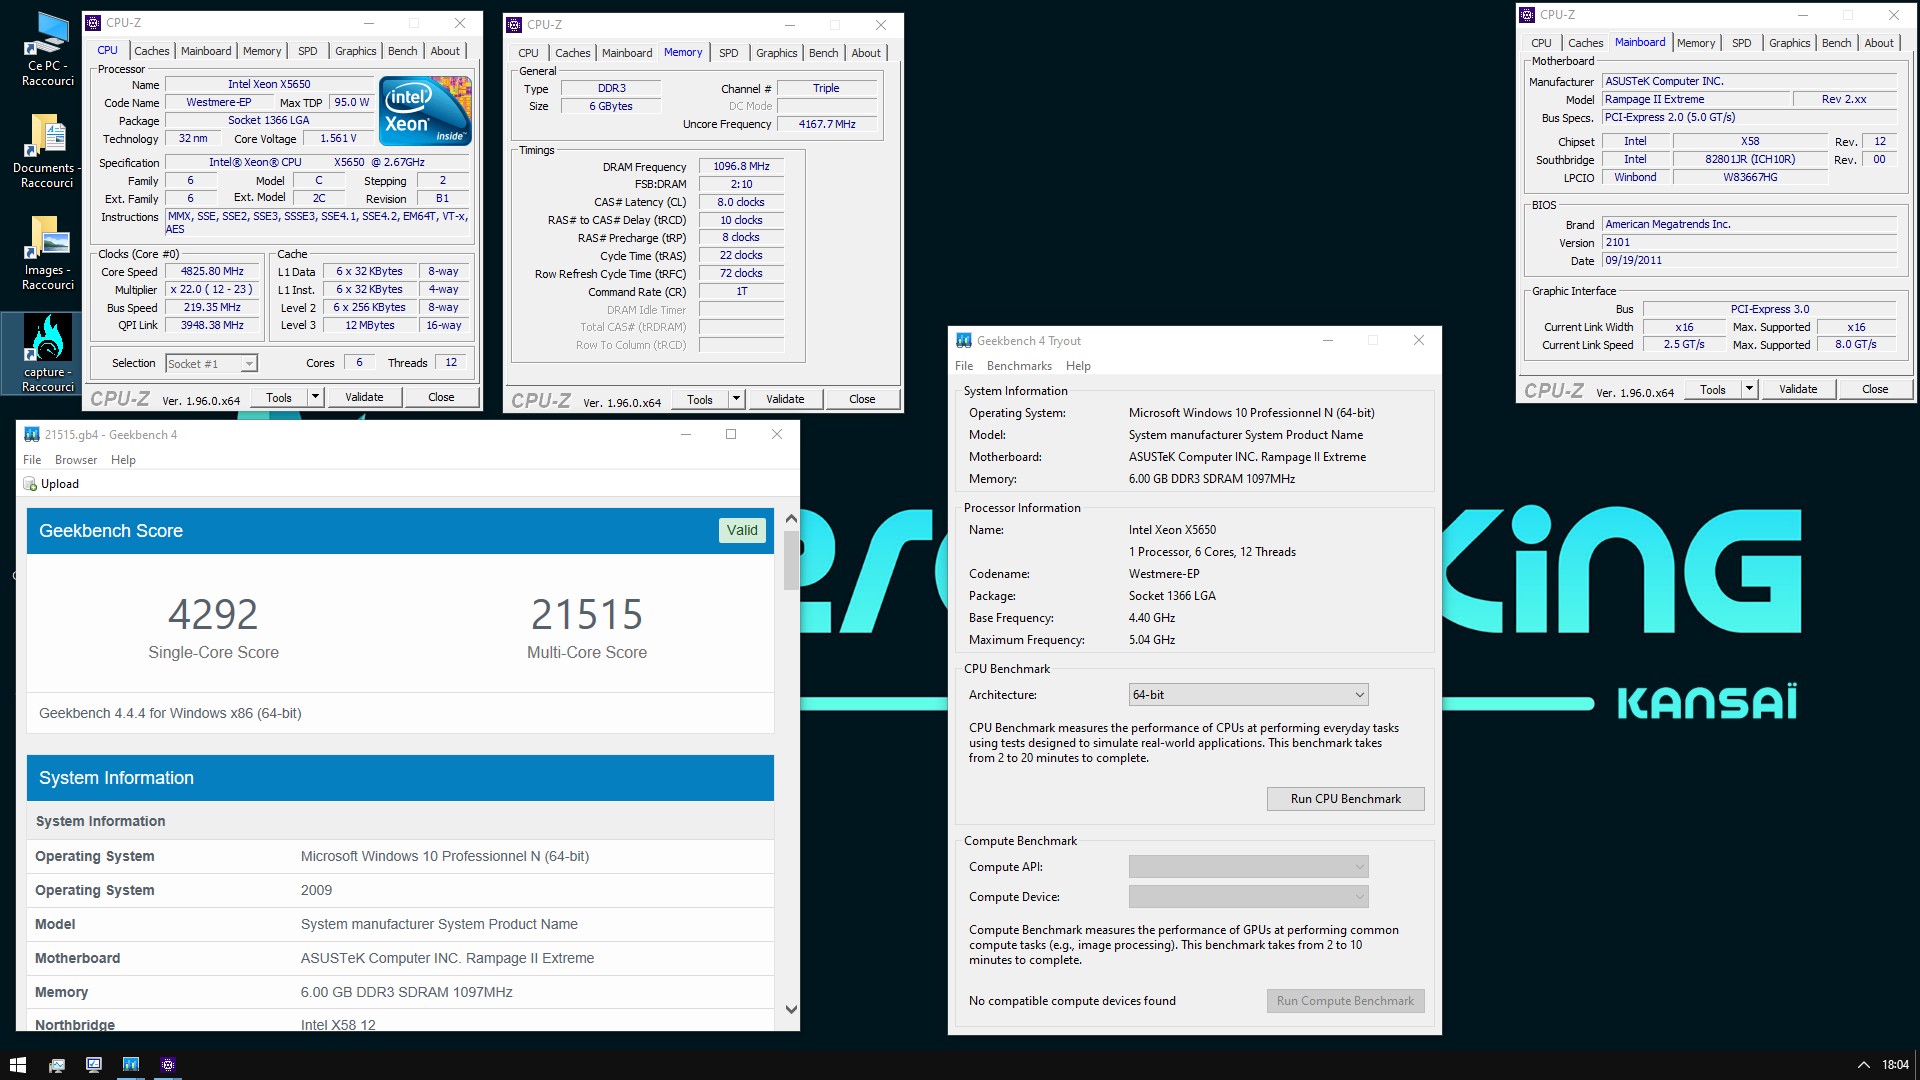Click the Core Voltage 1.561 V value

pos(338,139)
